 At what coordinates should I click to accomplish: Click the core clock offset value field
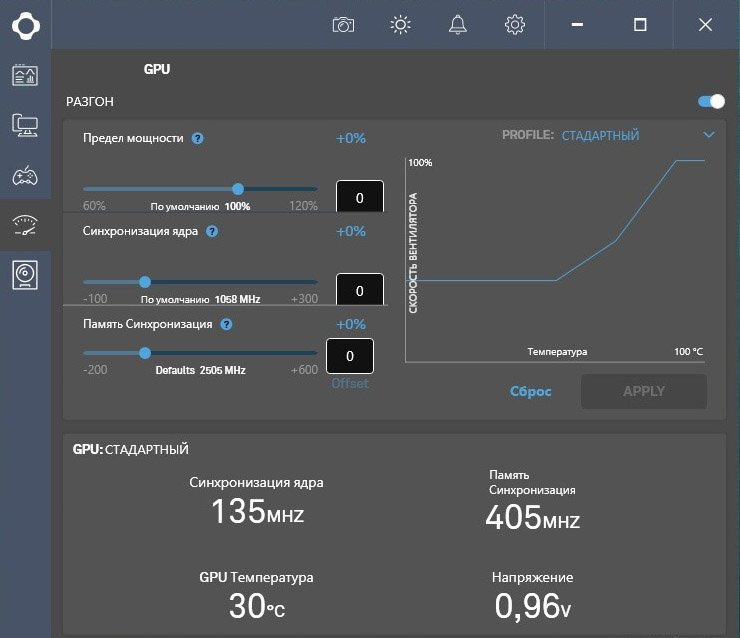pyautogui.click(x=360, y=290)
